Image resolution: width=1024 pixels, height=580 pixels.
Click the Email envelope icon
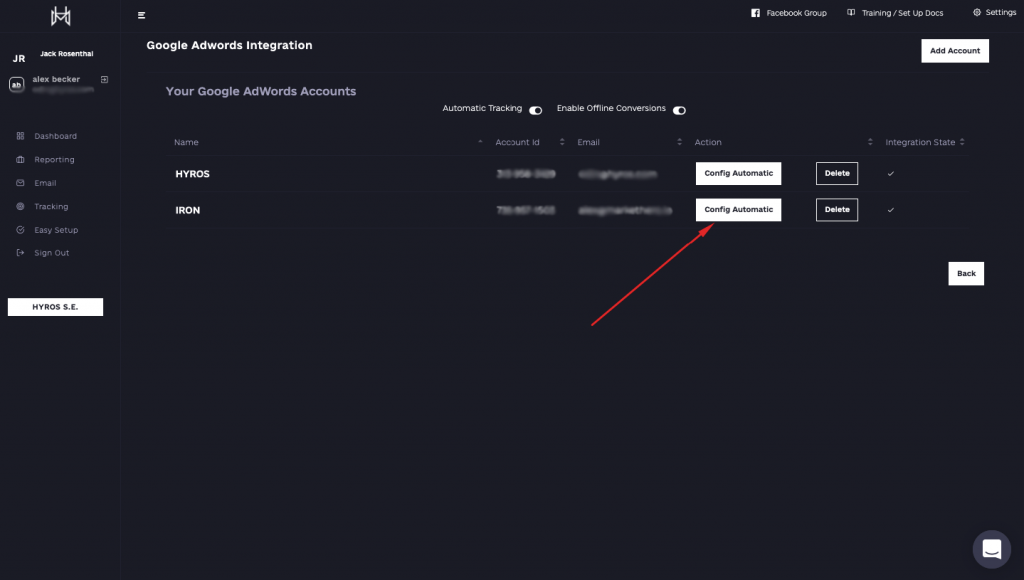(20, 183)
